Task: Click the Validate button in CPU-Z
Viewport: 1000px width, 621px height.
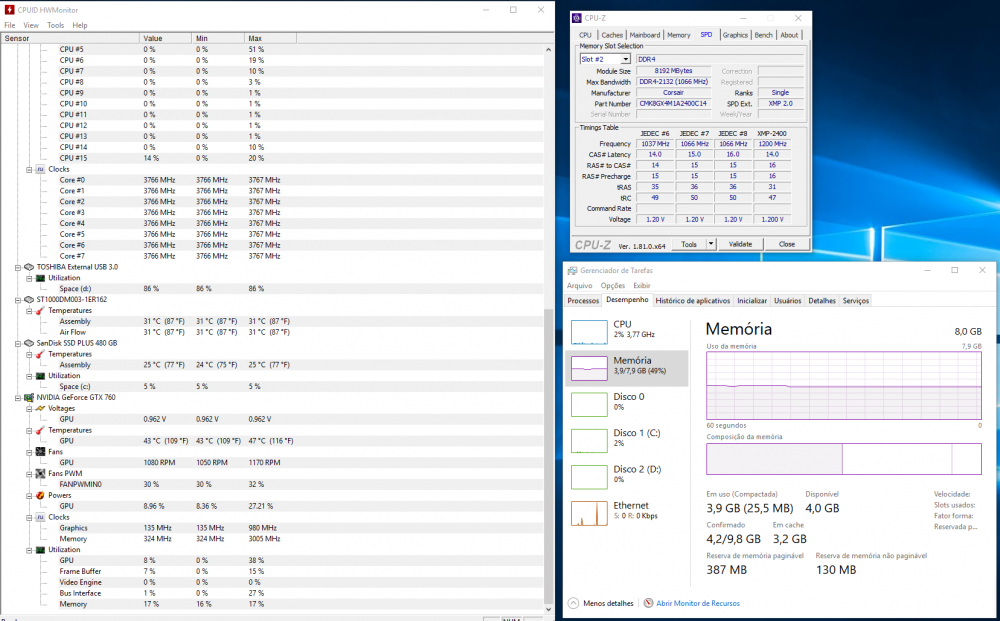Action: [740, 243]
